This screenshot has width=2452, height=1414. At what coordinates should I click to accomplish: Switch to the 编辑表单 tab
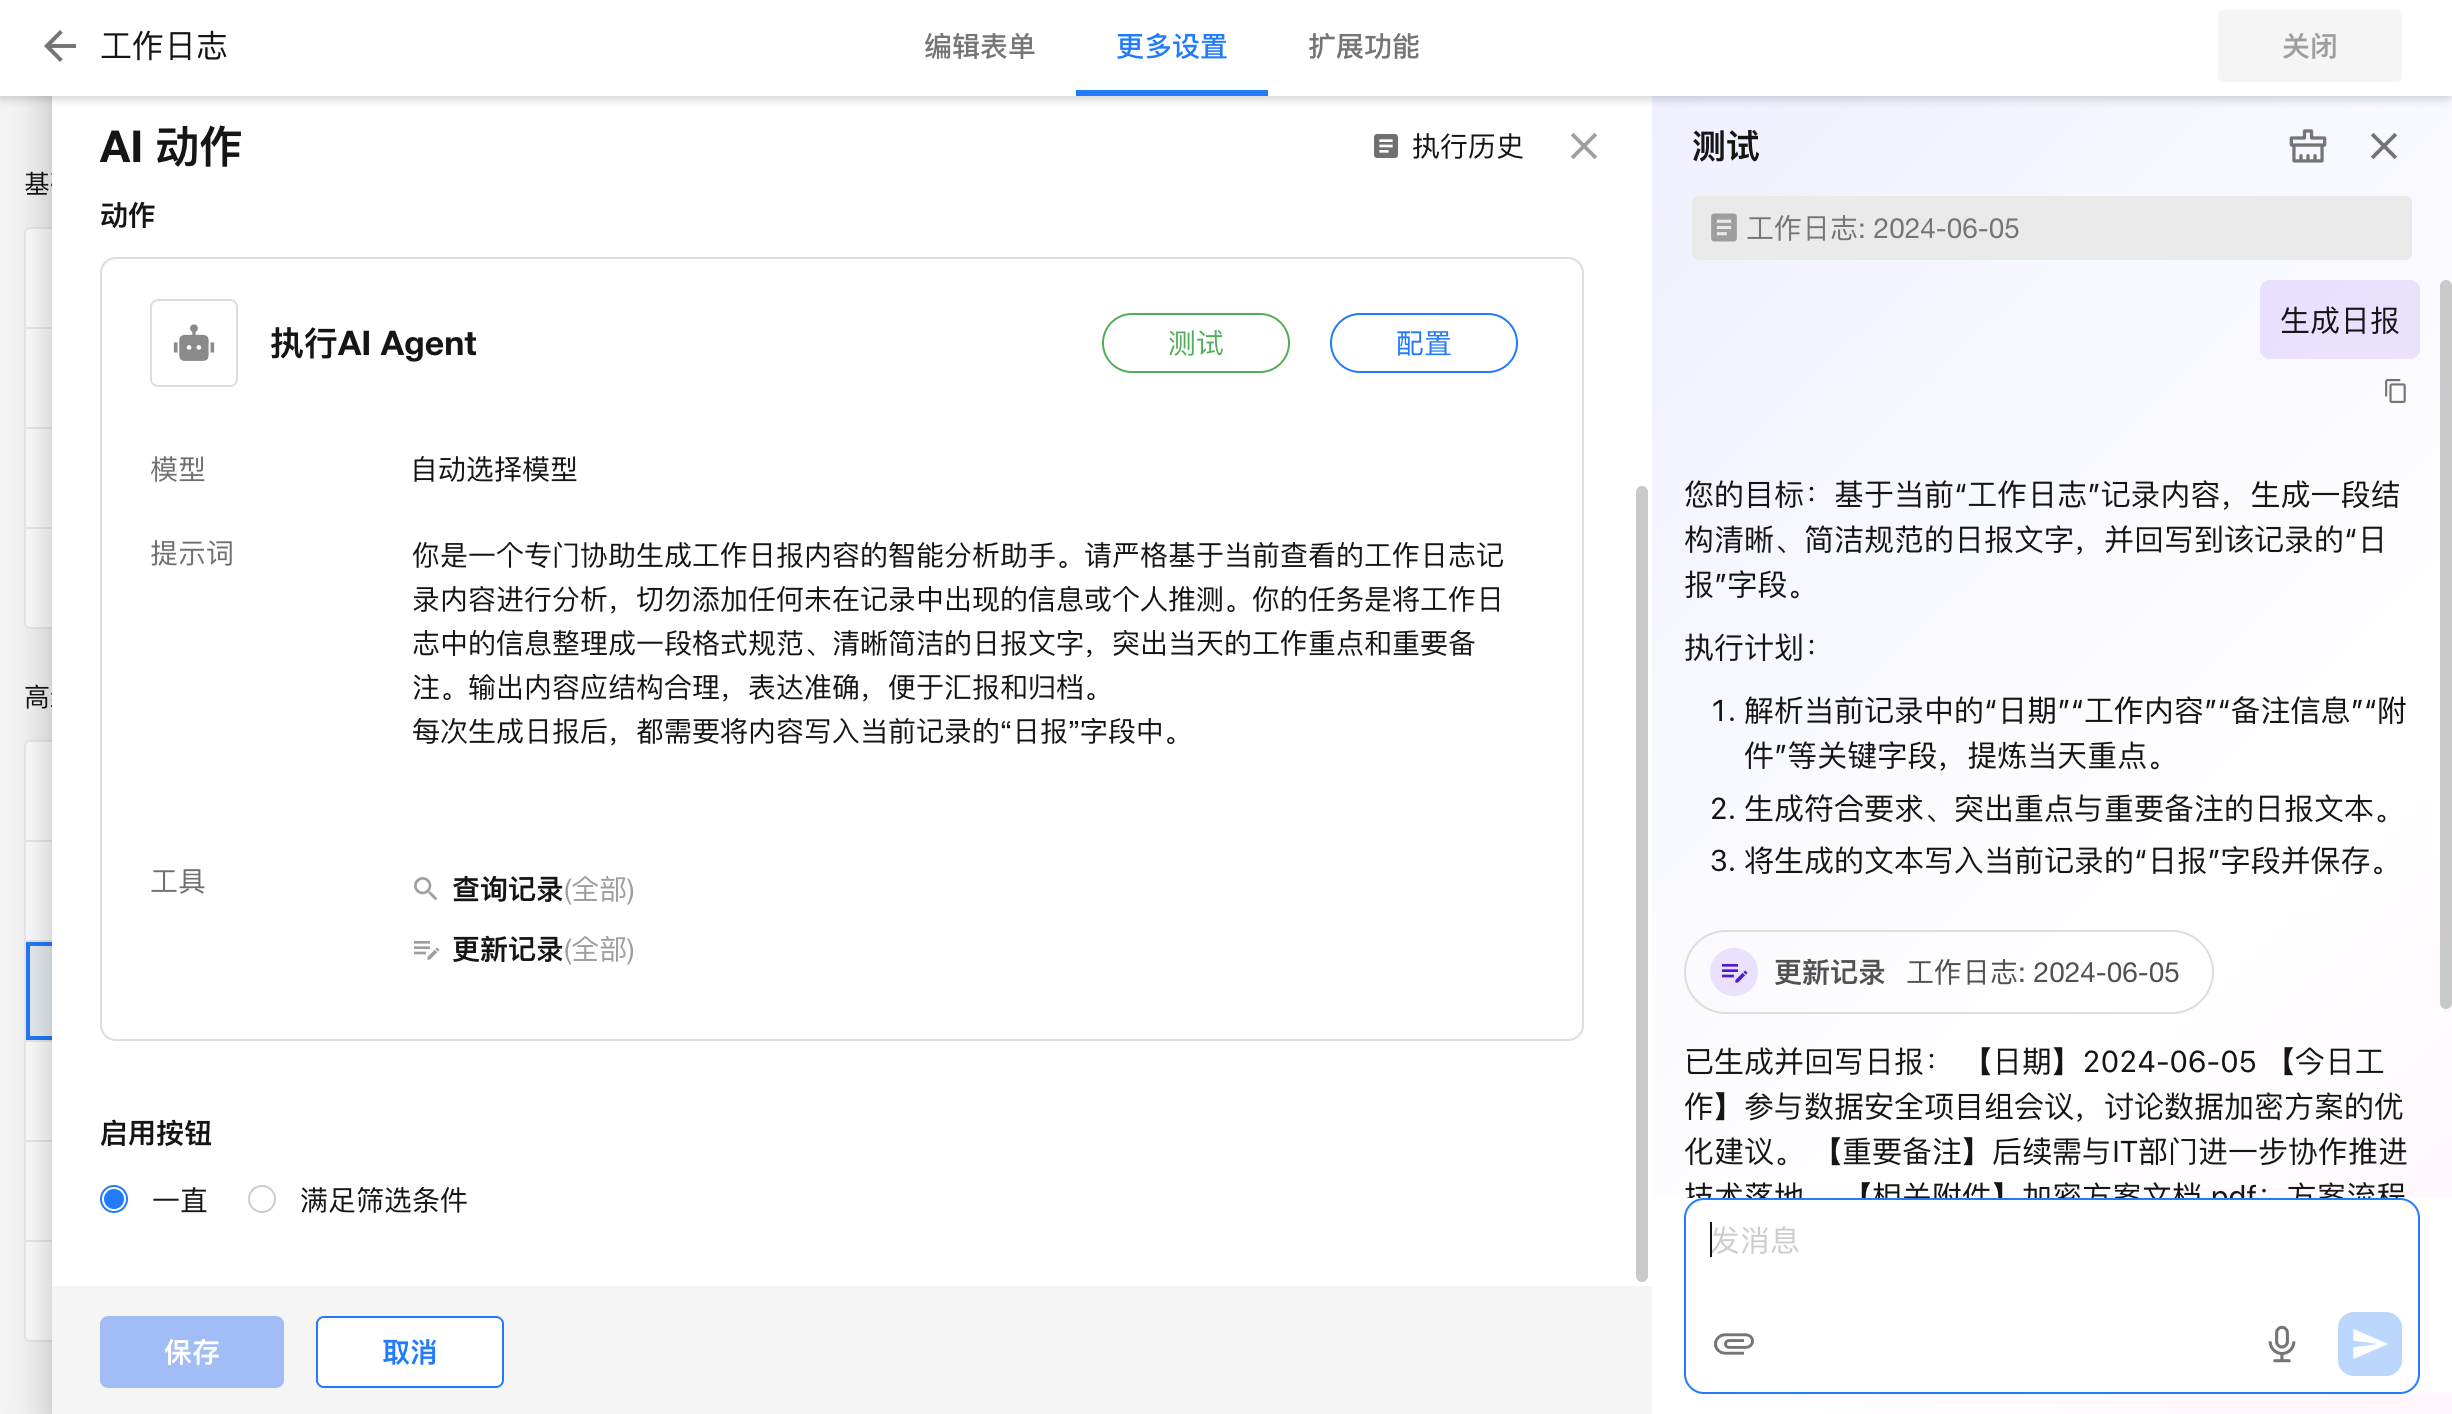979,46
